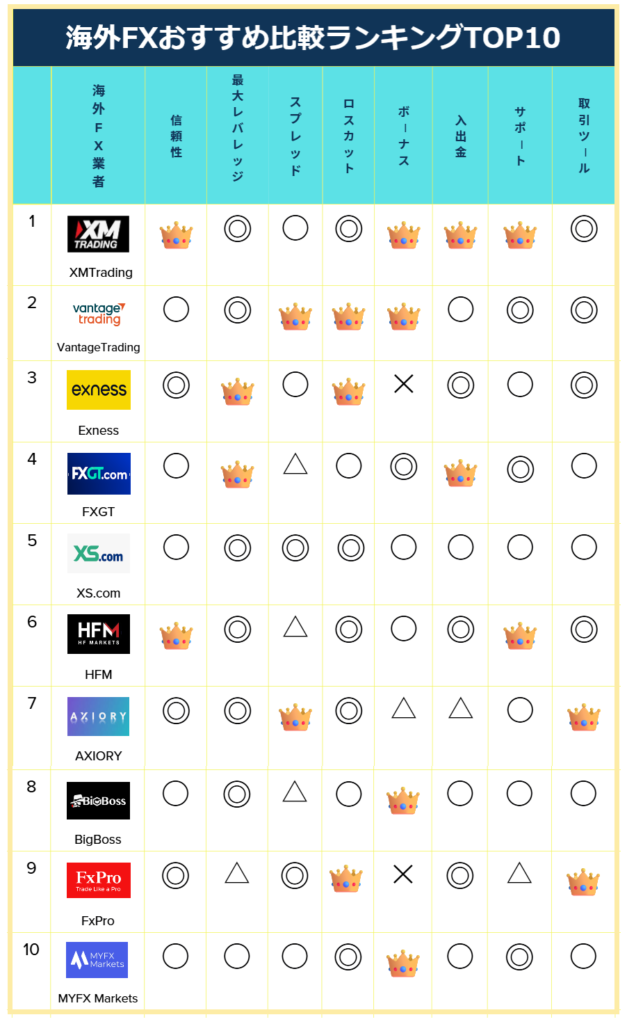
Task: Click the FXGT.com logo
Action: 98,474
